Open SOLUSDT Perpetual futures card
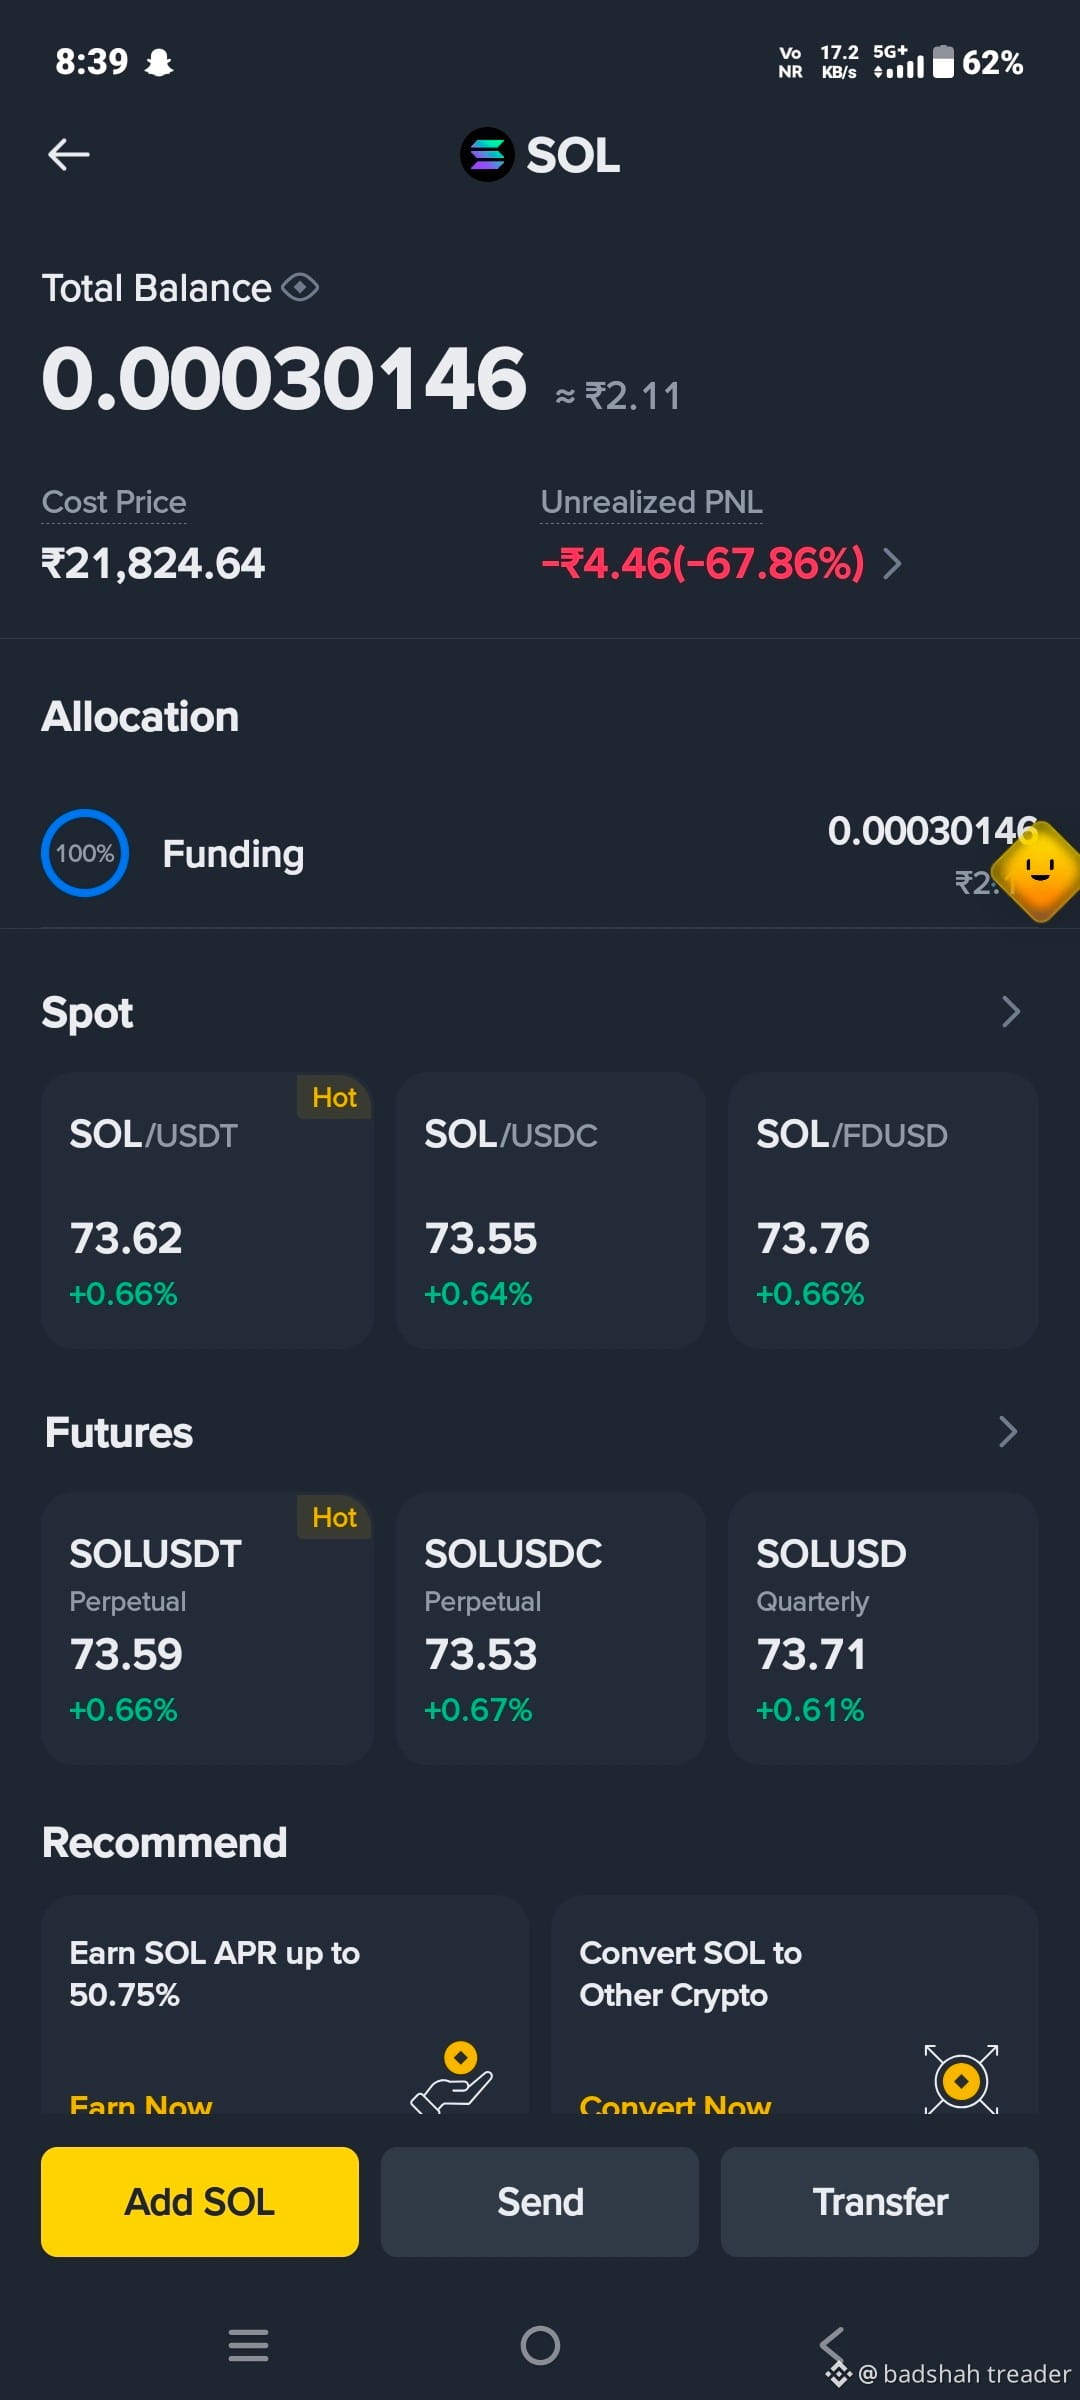1080x2400 pixels. tap(207, 1628)
